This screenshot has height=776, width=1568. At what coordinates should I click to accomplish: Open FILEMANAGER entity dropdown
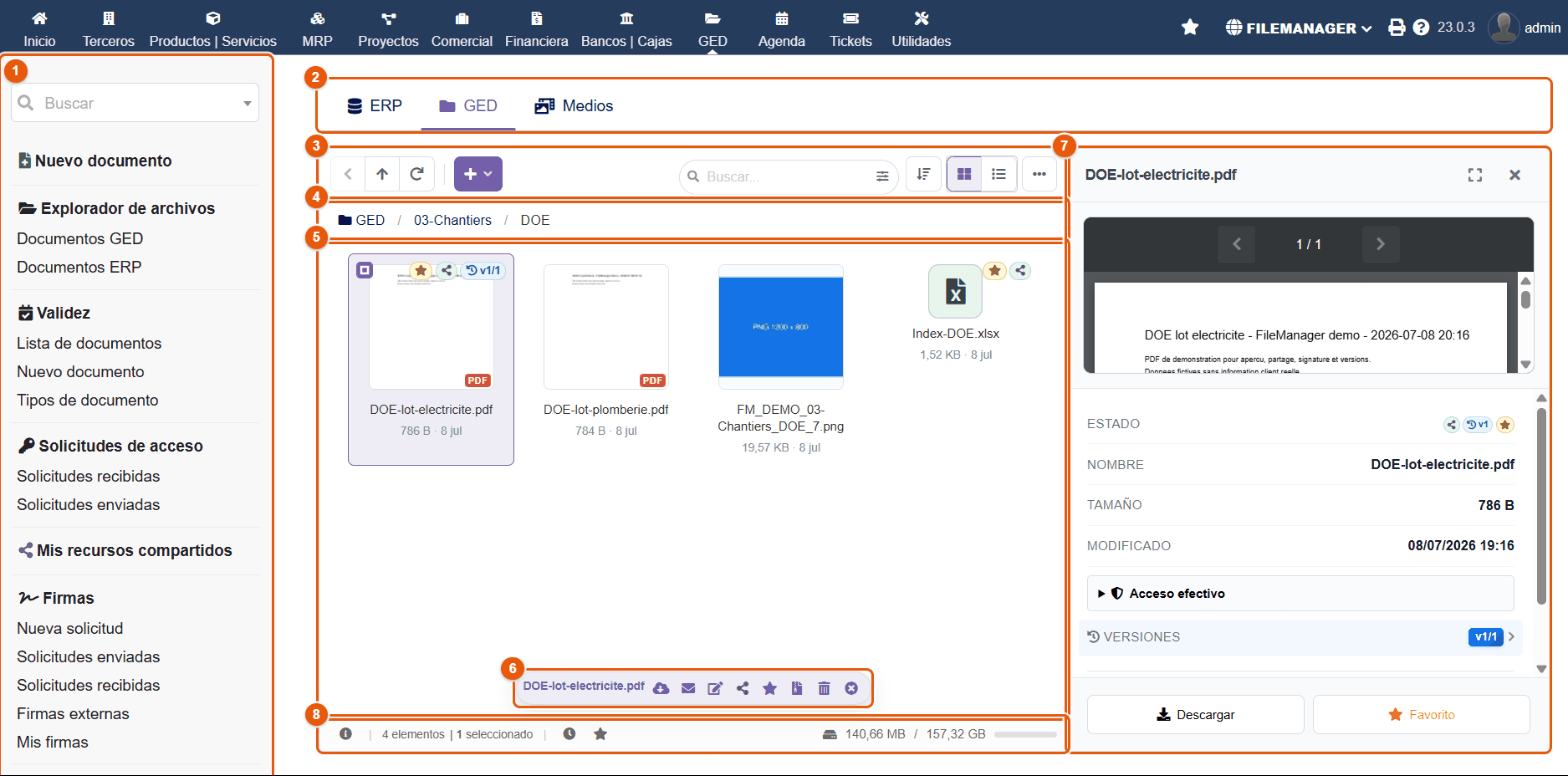(1298, 28)
